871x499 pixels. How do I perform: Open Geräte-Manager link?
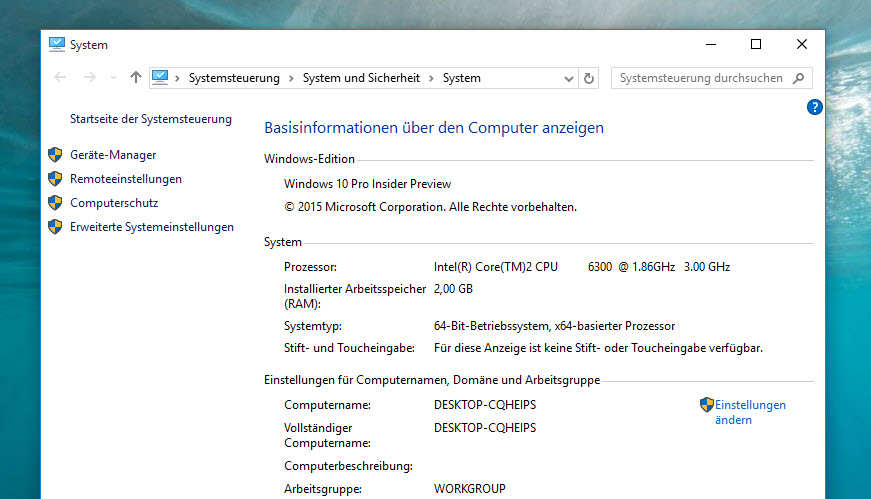[113, 155]
